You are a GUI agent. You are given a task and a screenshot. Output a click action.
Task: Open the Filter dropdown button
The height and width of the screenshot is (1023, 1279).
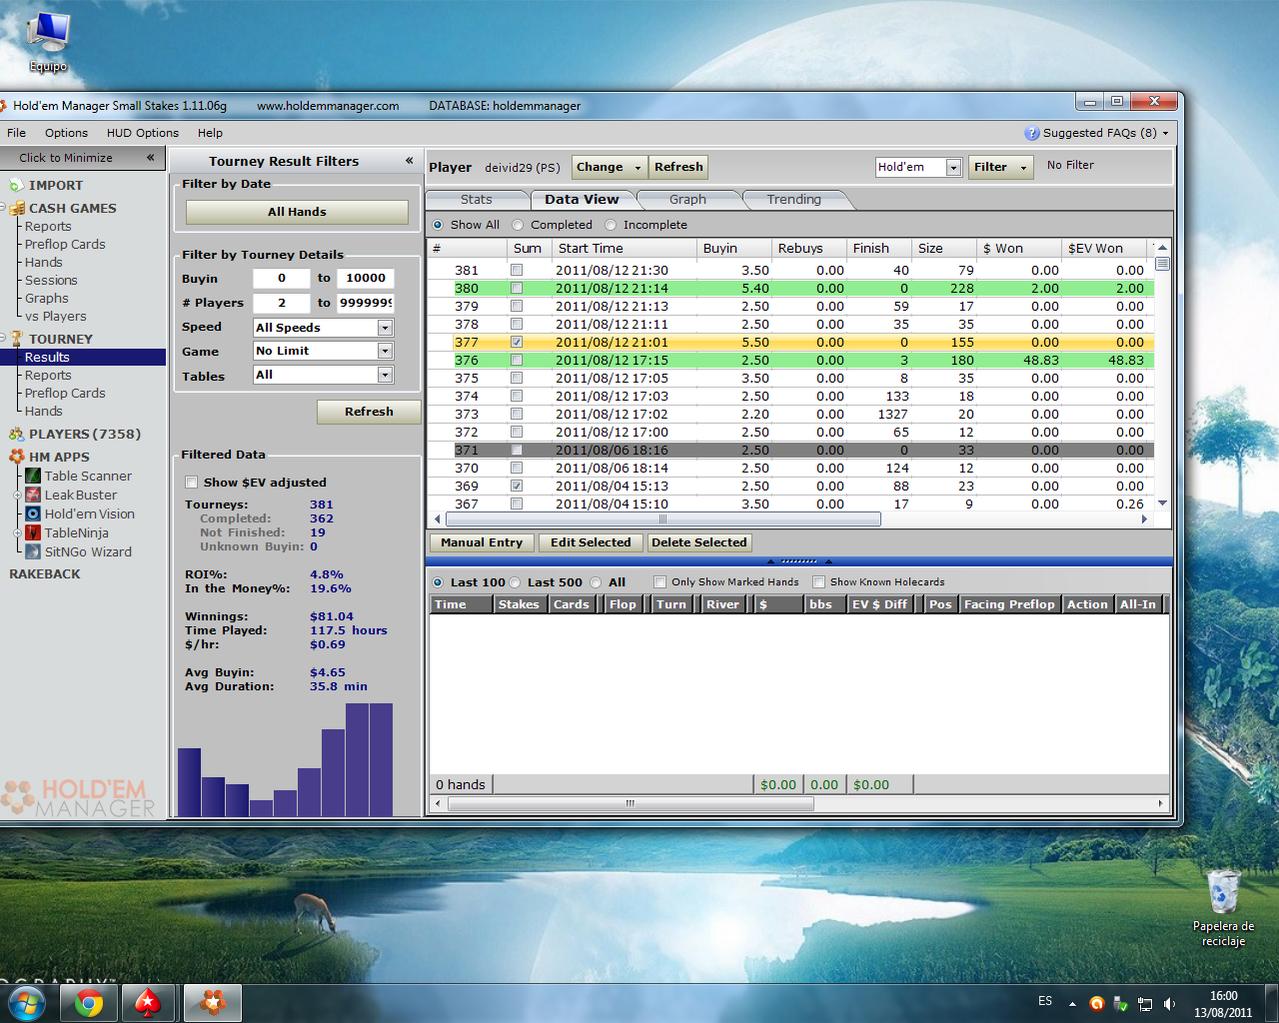(999, 167)
